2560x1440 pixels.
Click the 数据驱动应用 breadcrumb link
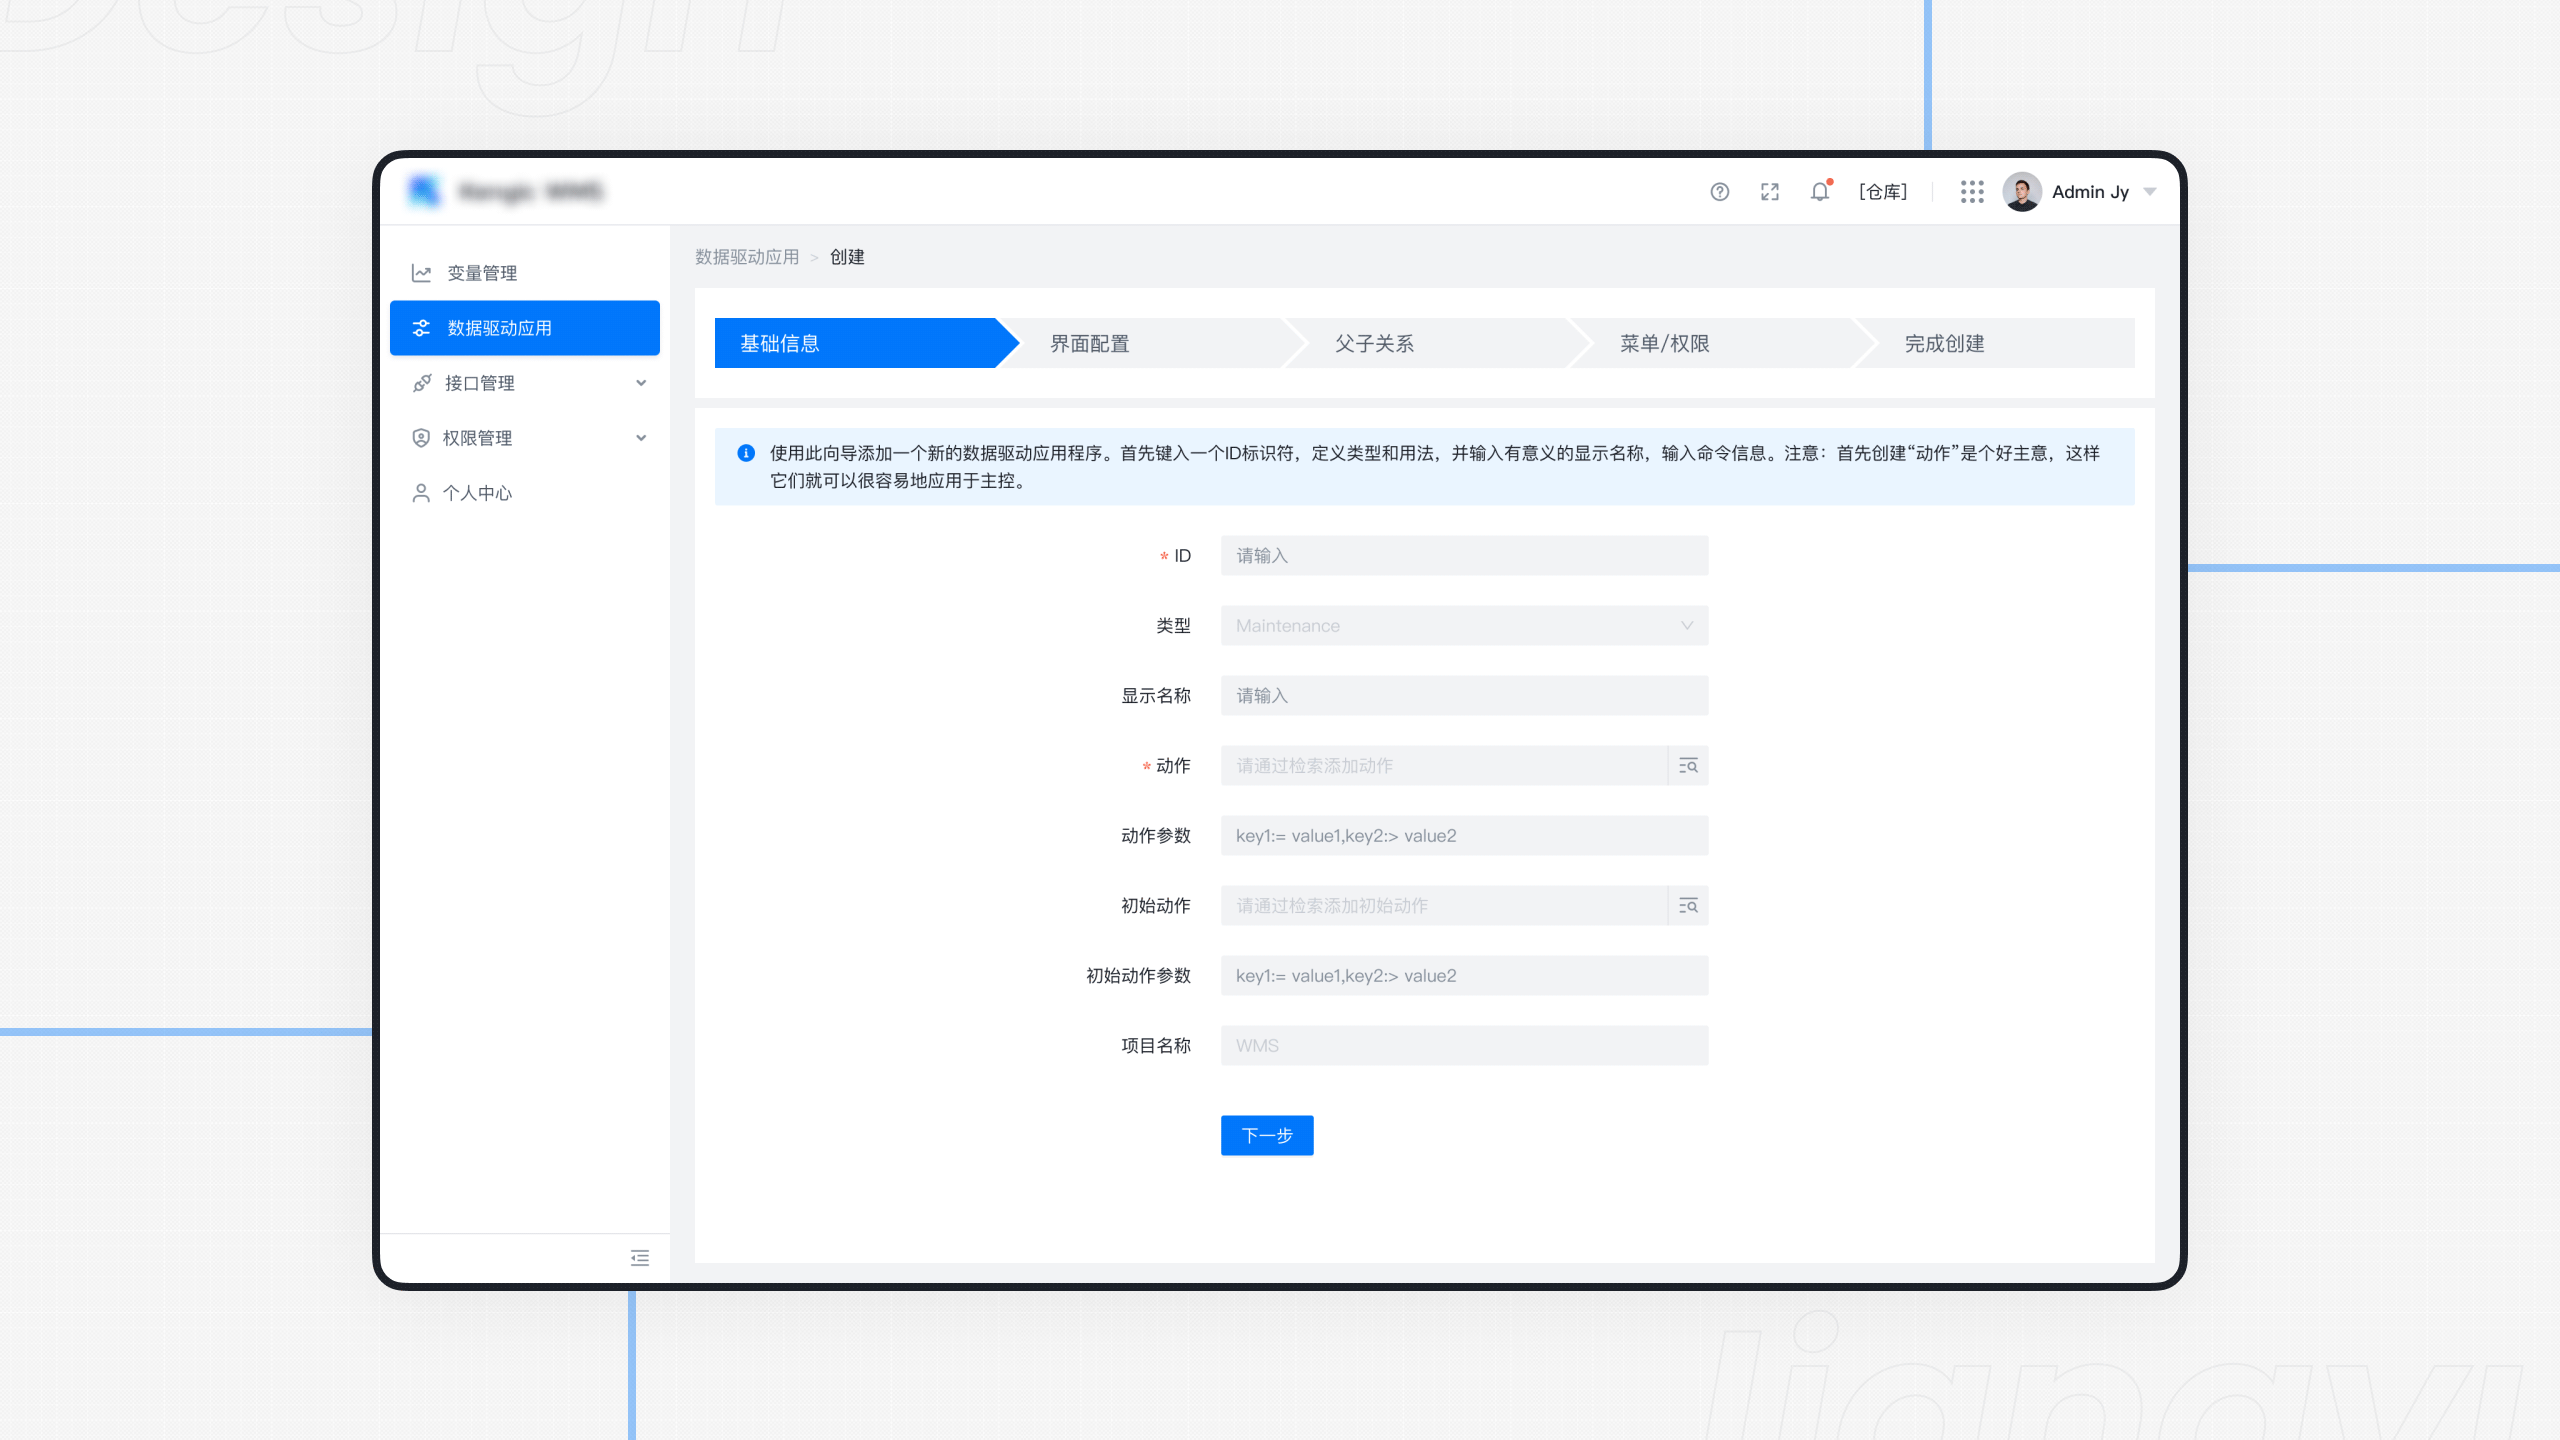746,257
